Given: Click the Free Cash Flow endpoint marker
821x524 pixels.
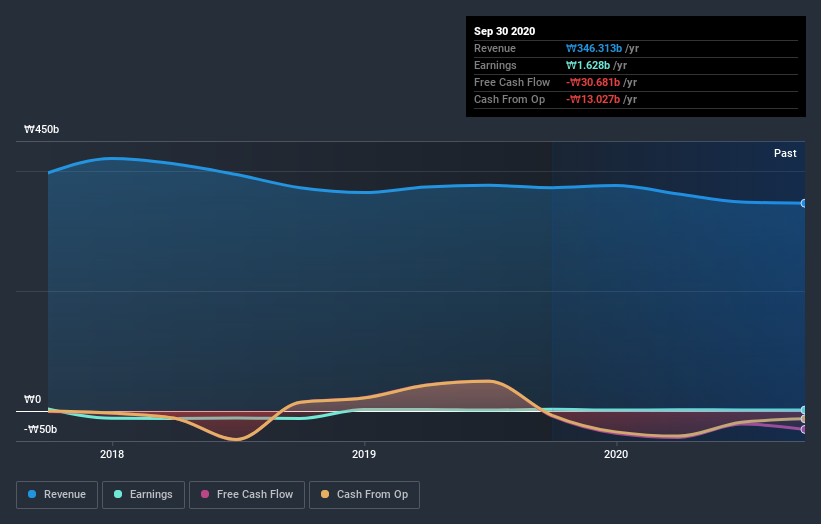Looking at the screenshot, I should [803, 429].
